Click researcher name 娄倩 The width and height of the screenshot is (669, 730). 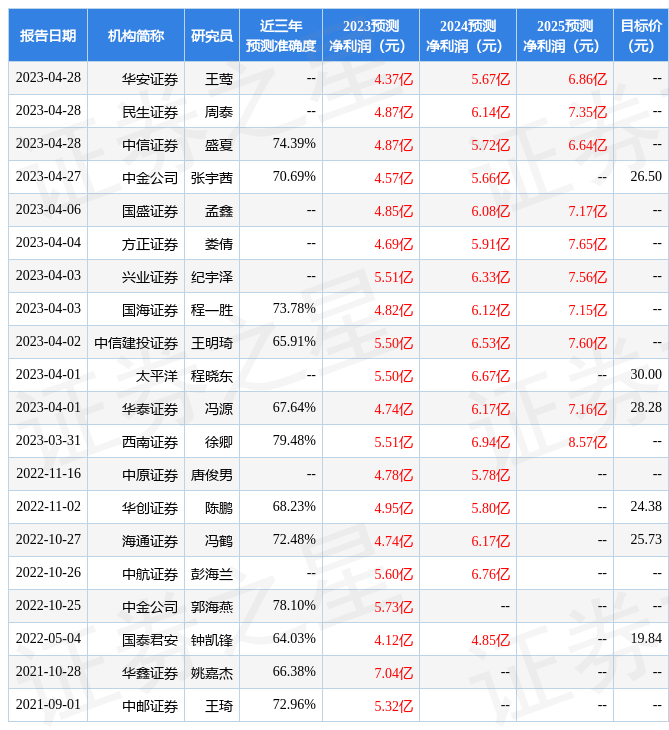219,244
